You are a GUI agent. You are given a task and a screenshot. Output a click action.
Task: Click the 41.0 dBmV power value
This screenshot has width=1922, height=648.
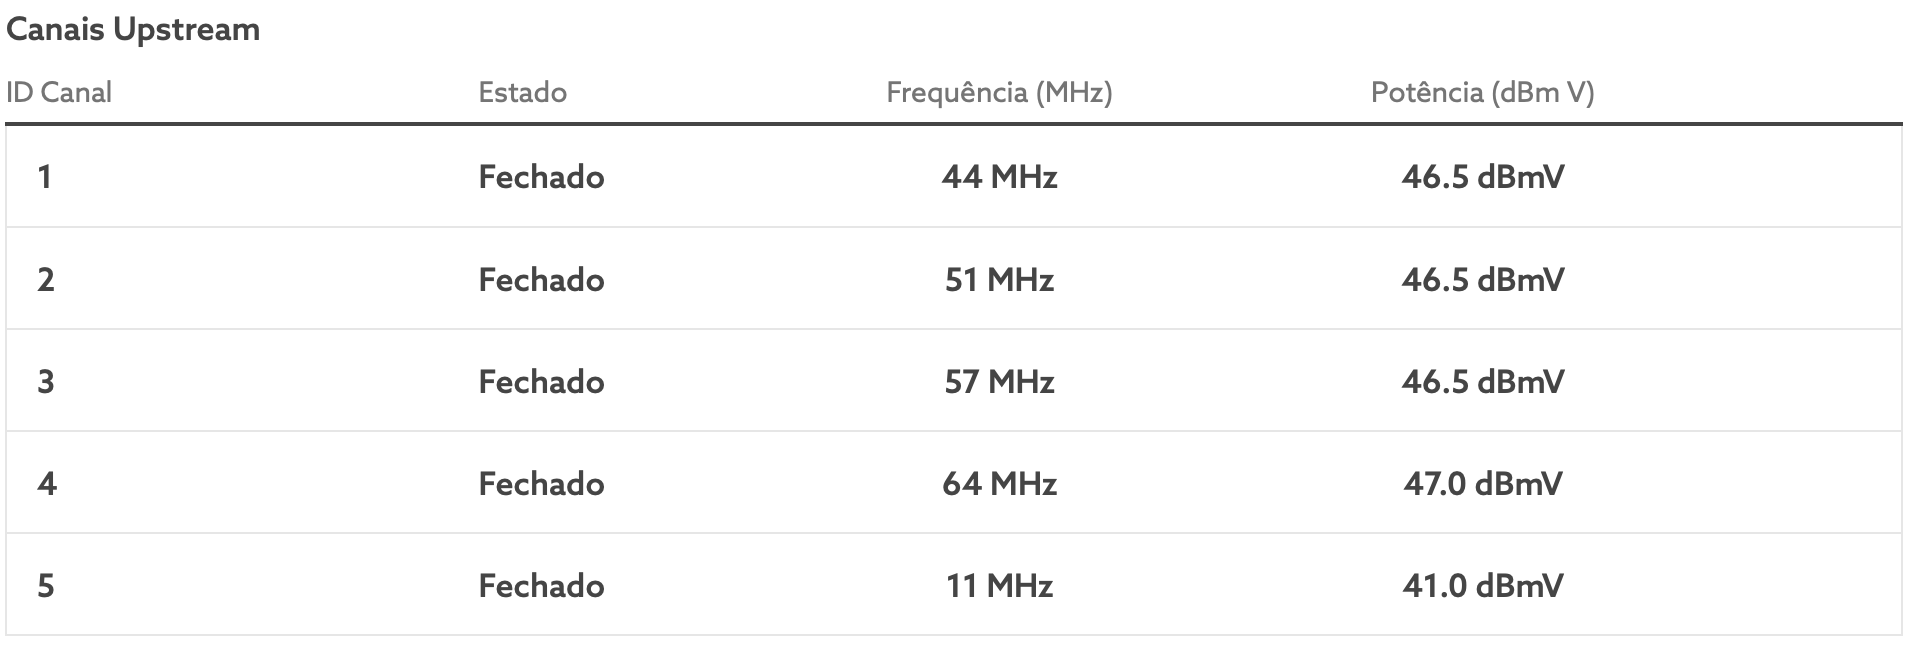tap(1482, 586)
